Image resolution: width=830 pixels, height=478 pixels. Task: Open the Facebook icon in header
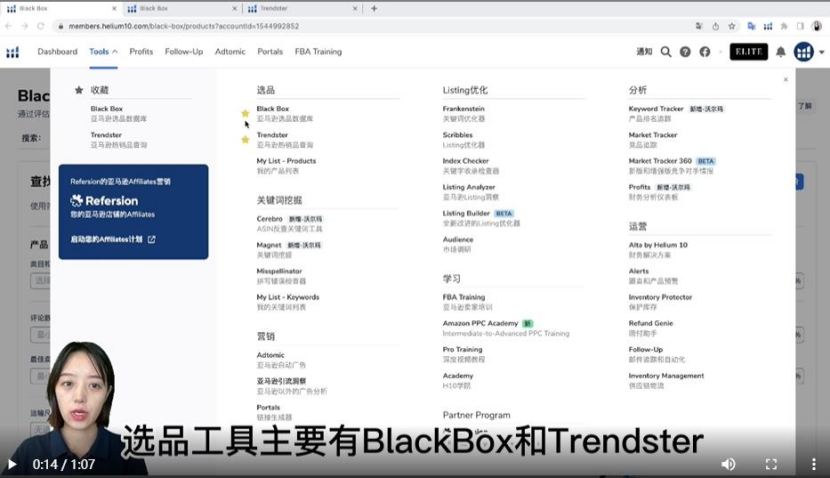(705, 52)
